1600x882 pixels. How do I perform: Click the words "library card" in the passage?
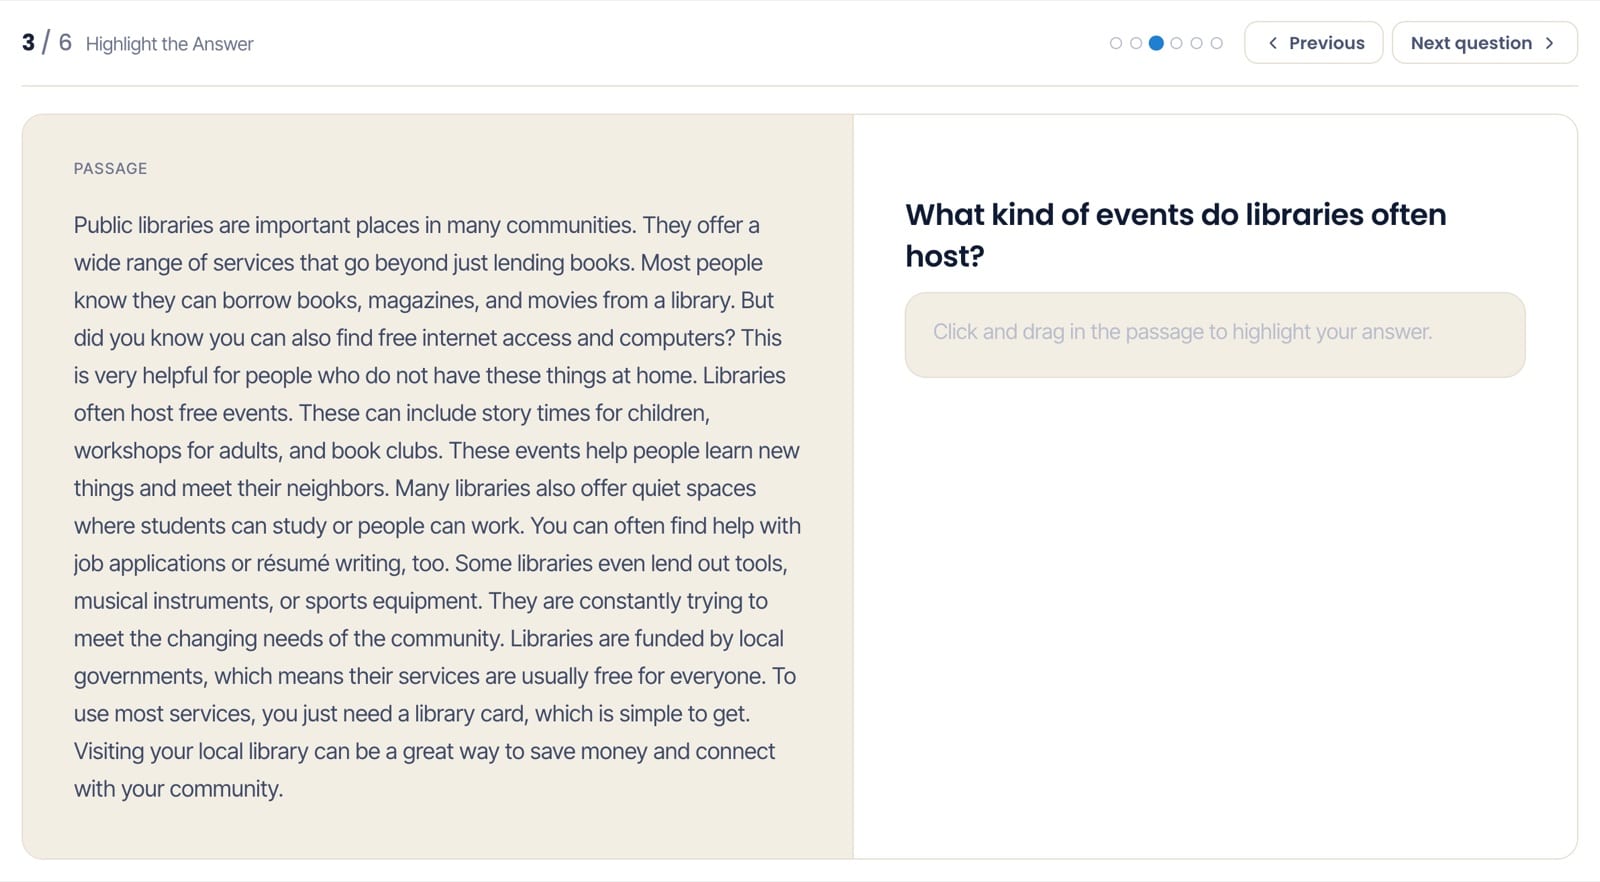click(x=470, y=714)
